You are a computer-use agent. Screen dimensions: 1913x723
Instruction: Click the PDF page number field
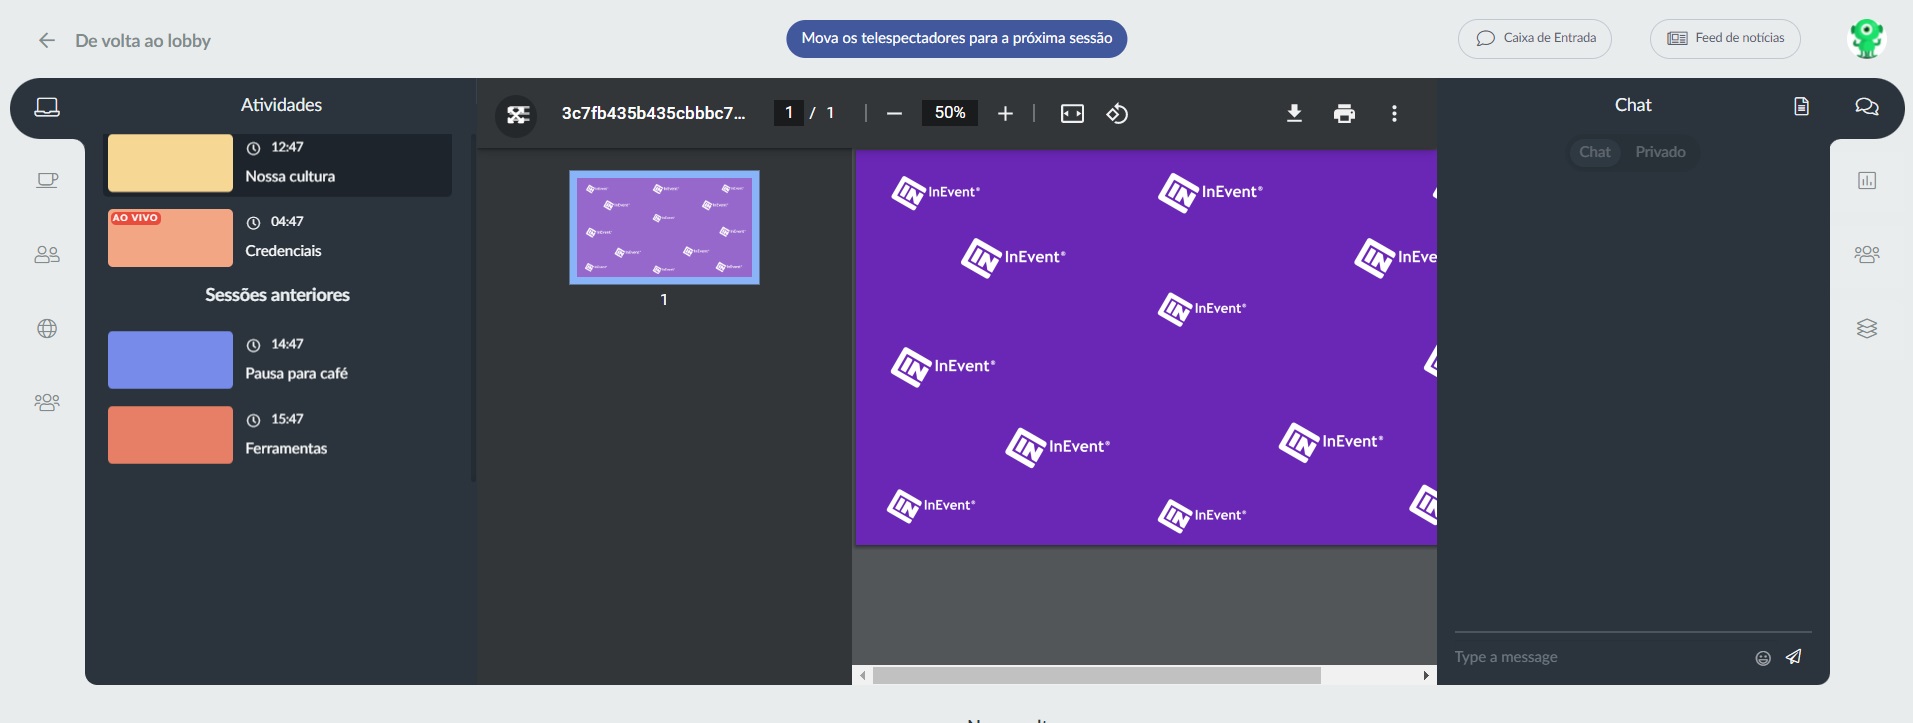click(788, 113)
